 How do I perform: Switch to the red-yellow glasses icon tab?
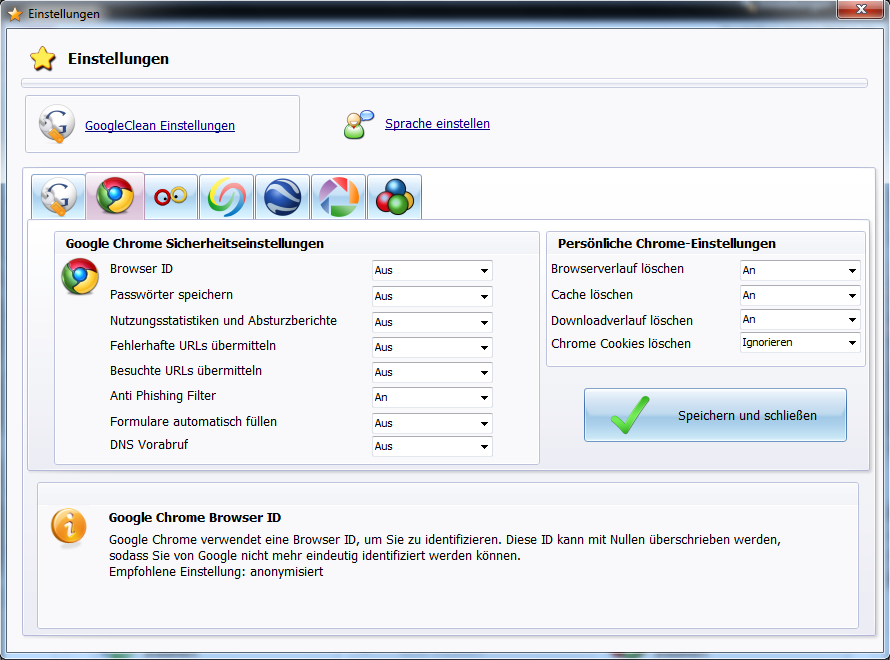click(171, 196)
